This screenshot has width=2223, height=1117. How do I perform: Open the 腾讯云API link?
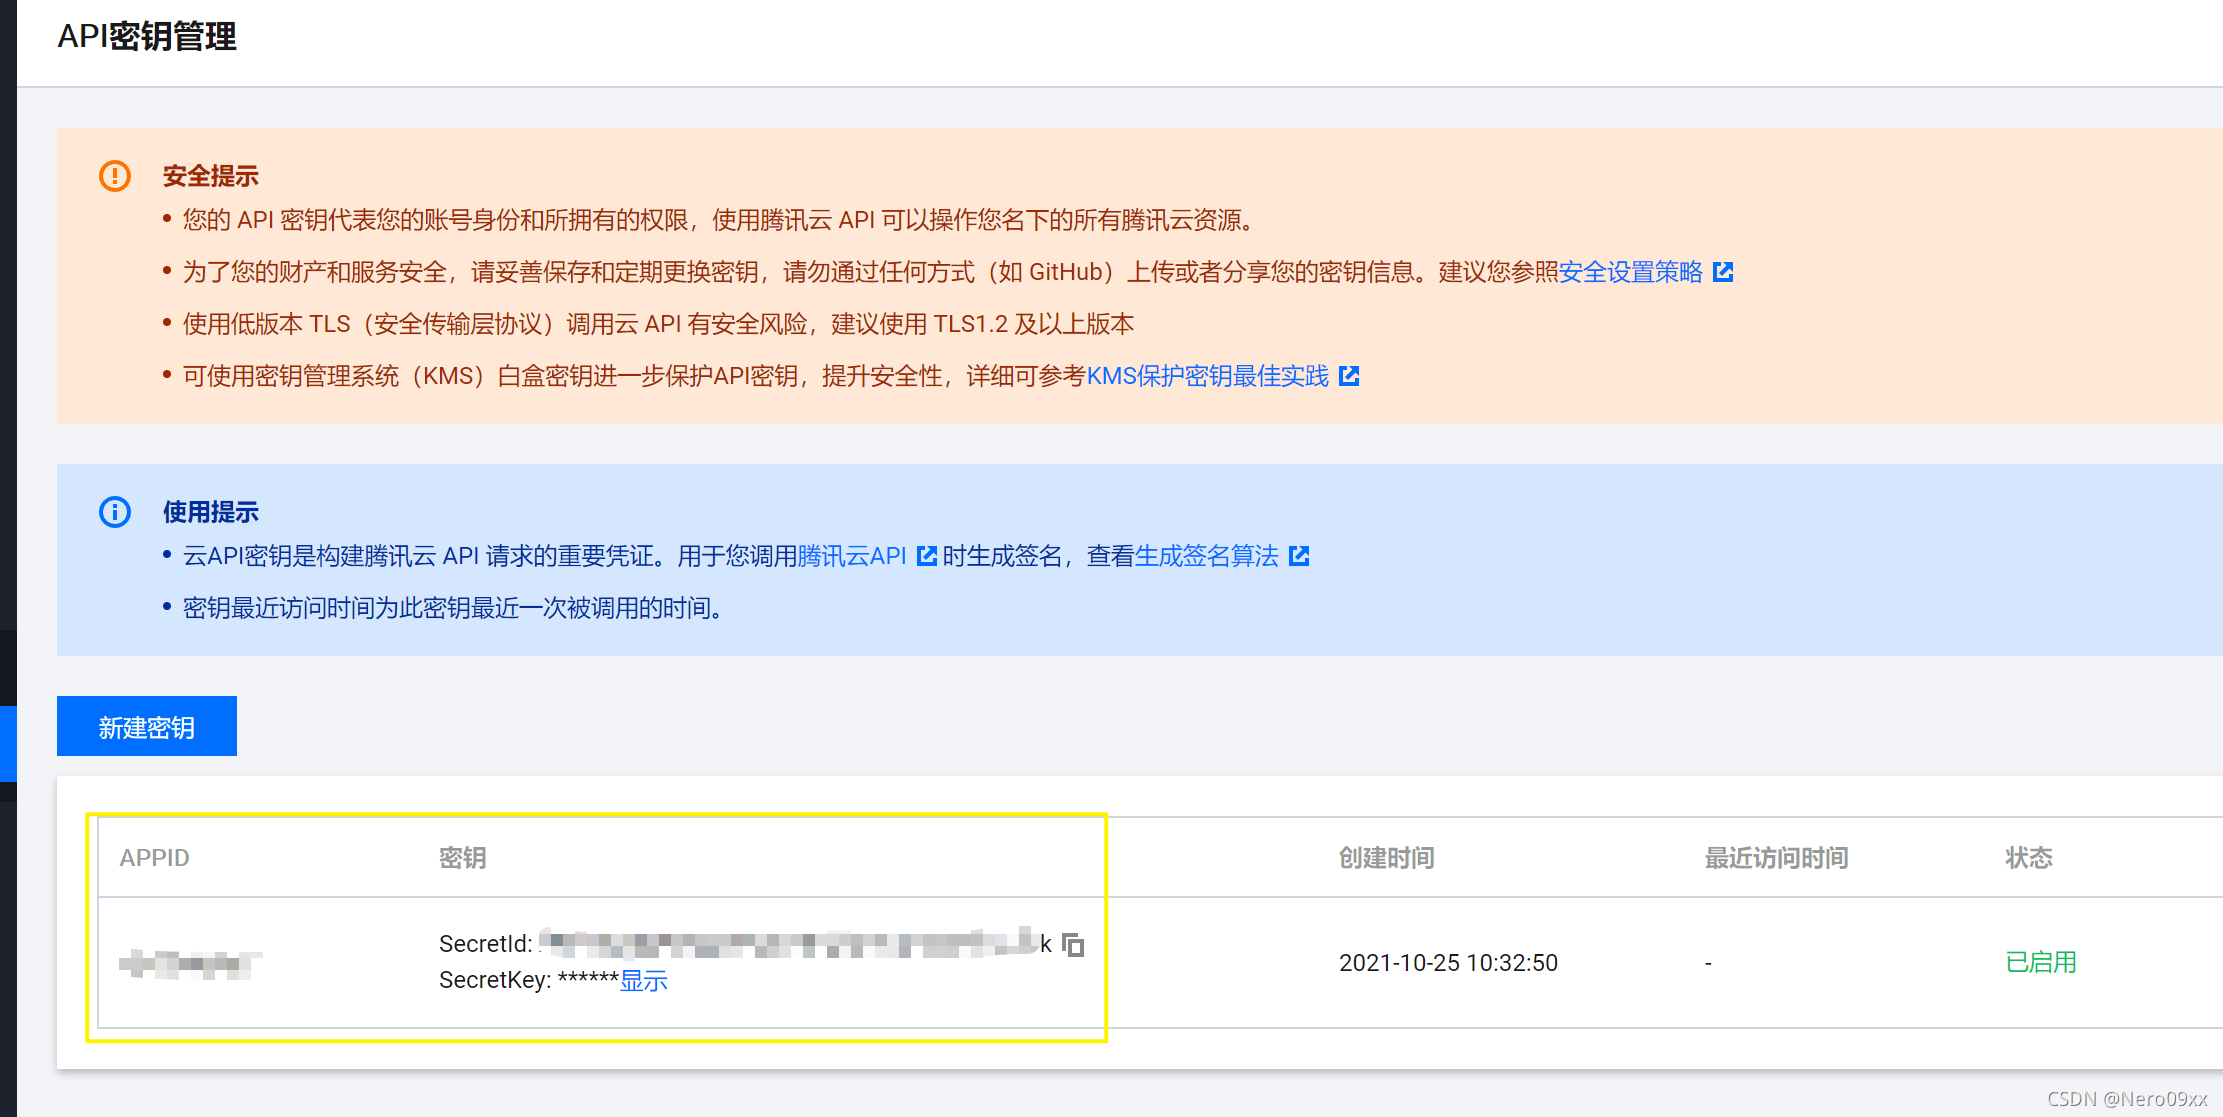tap(852, 556)
